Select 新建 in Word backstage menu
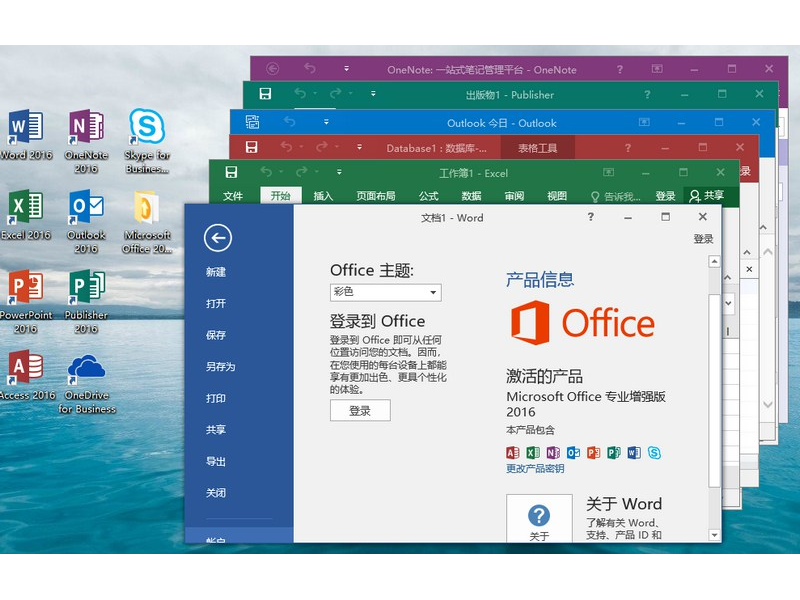 (x=216, y=272)
